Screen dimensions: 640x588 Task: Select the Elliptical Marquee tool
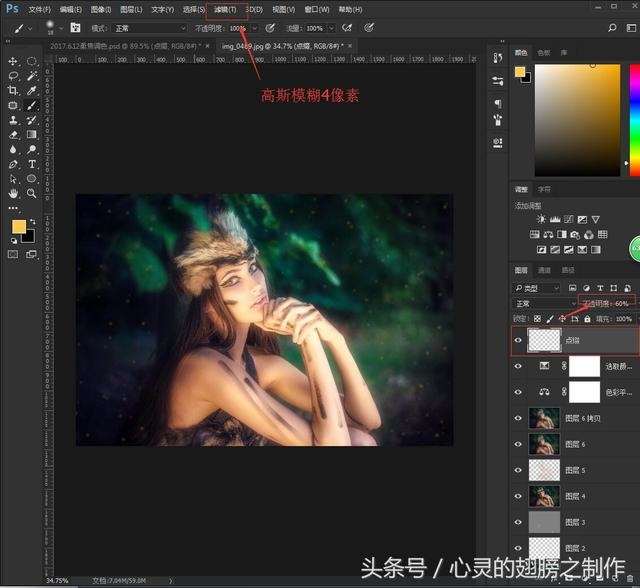[31, 62]
